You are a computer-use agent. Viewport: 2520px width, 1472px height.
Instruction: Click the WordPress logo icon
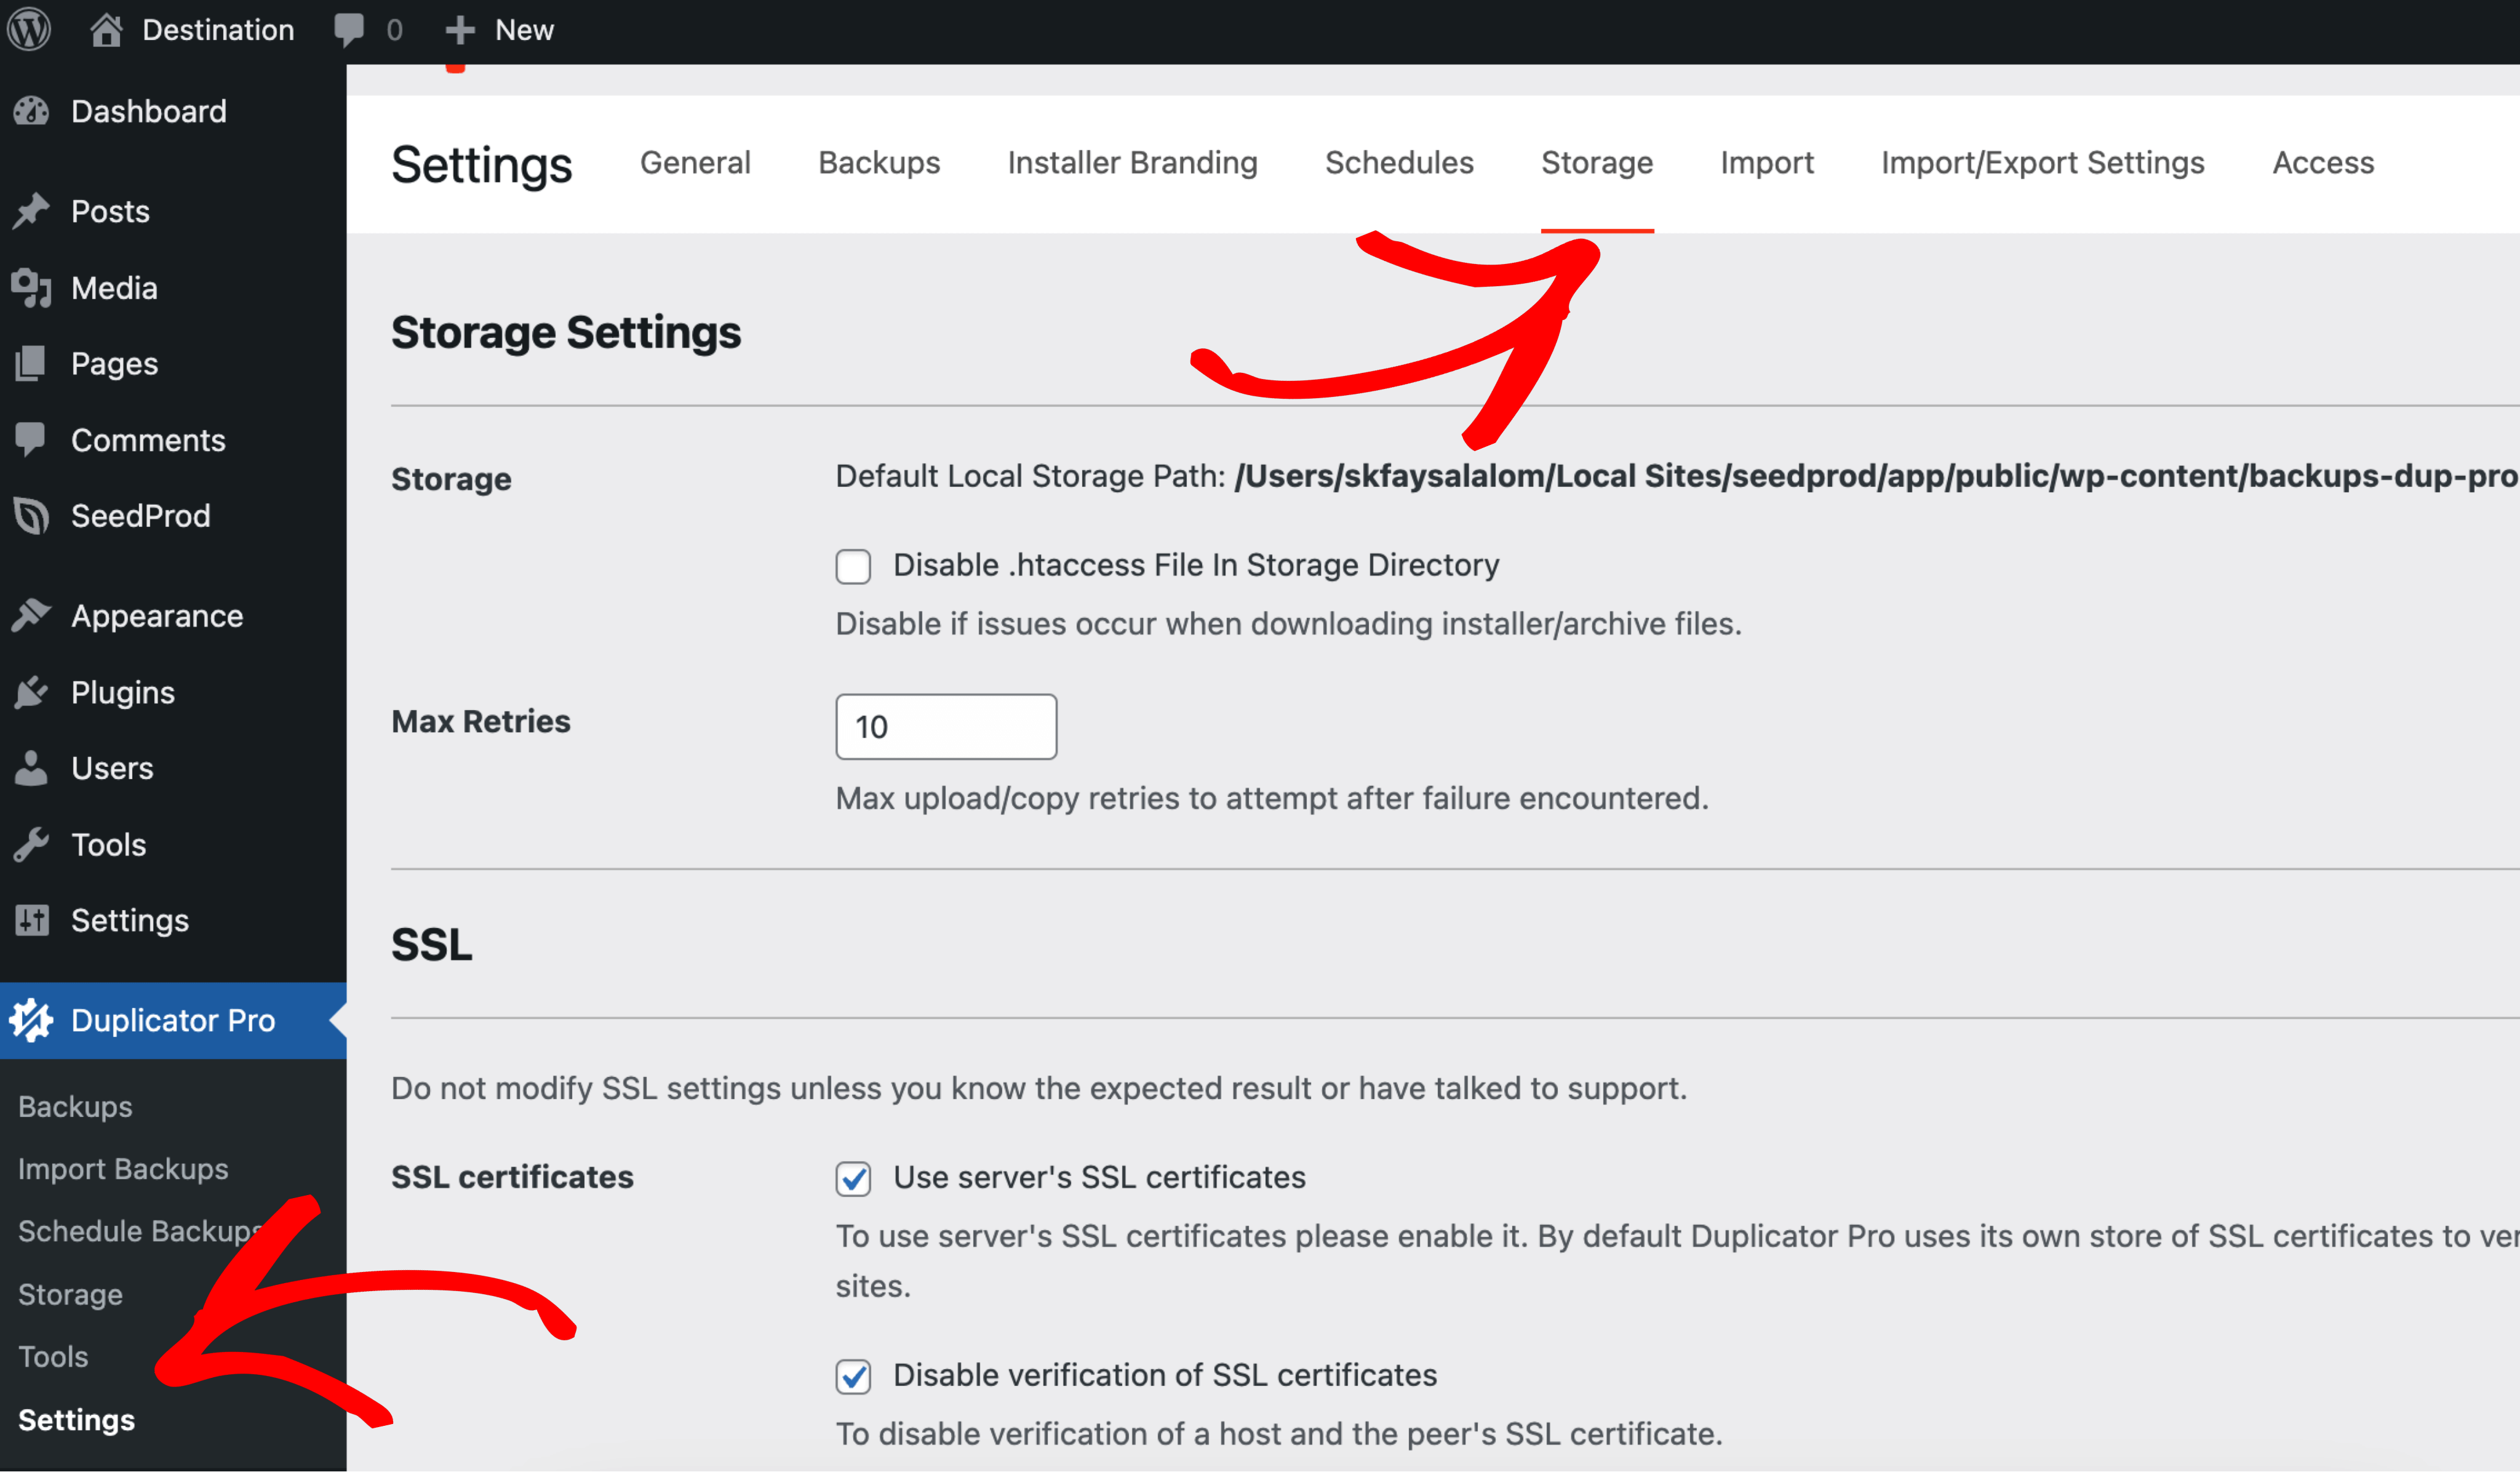(x=29, y=30)
